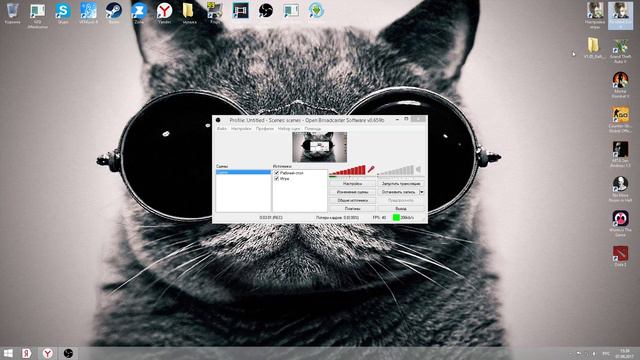Click the OBS preview thumbnail
Image resolution: width=640 pixels, height=360 pixels.
tap(320, 147)
